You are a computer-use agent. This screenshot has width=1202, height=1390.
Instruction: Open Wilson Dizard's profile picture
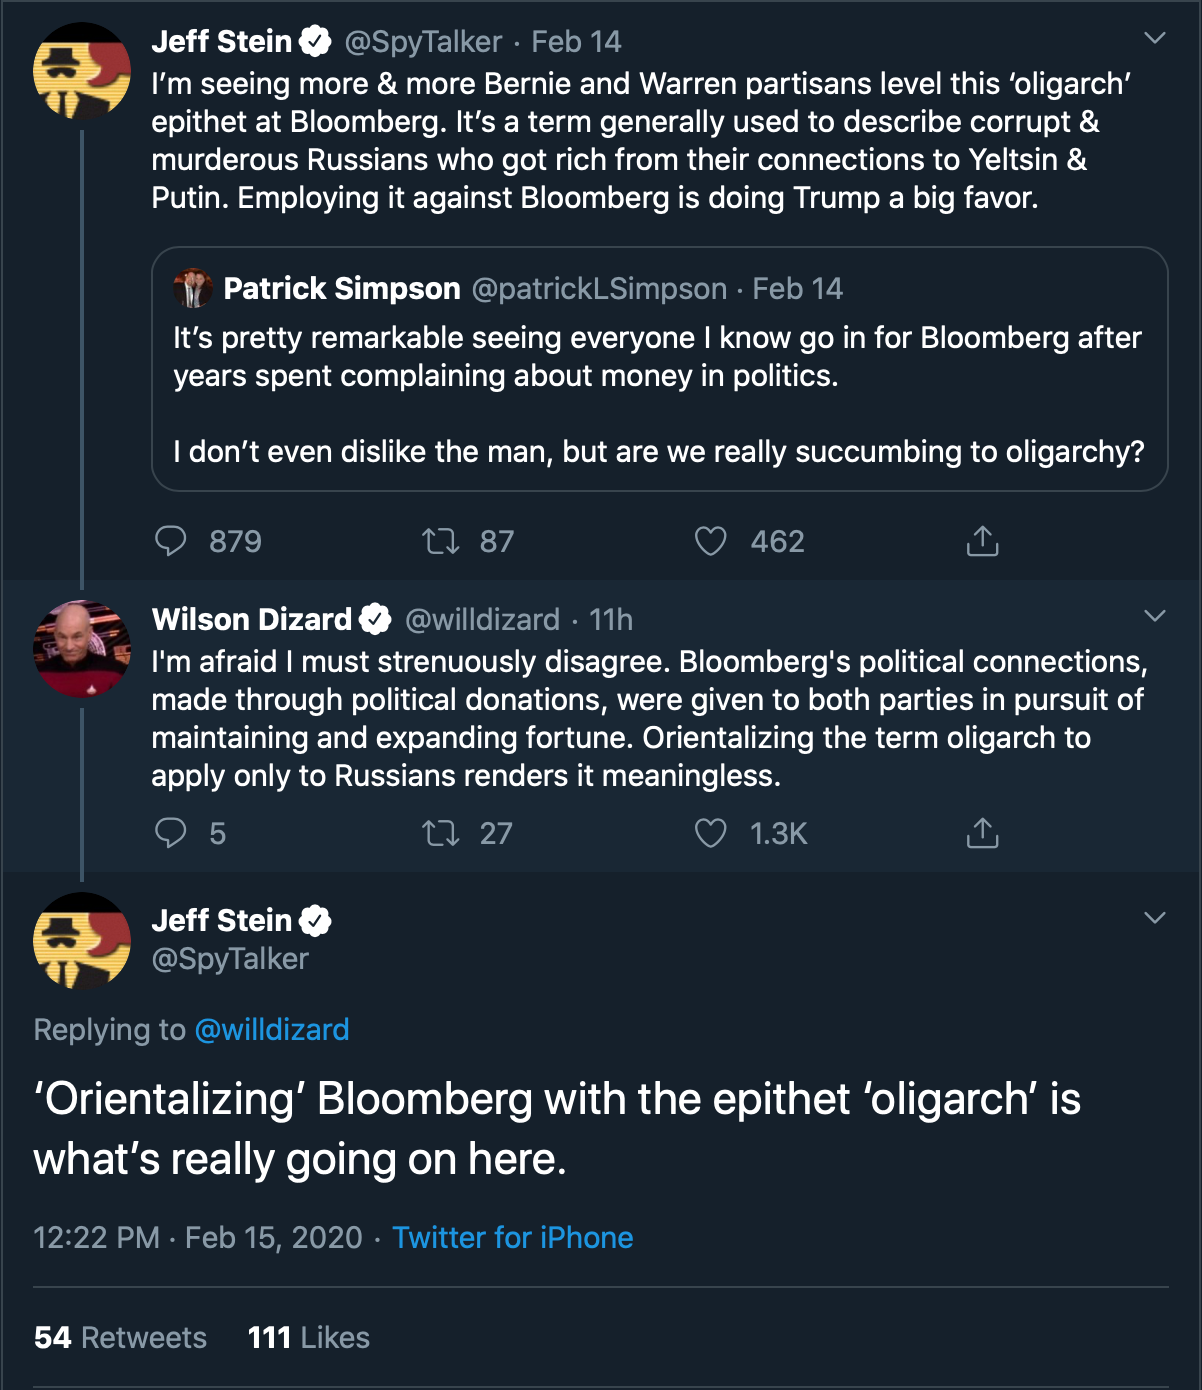[x=81, y=648]
